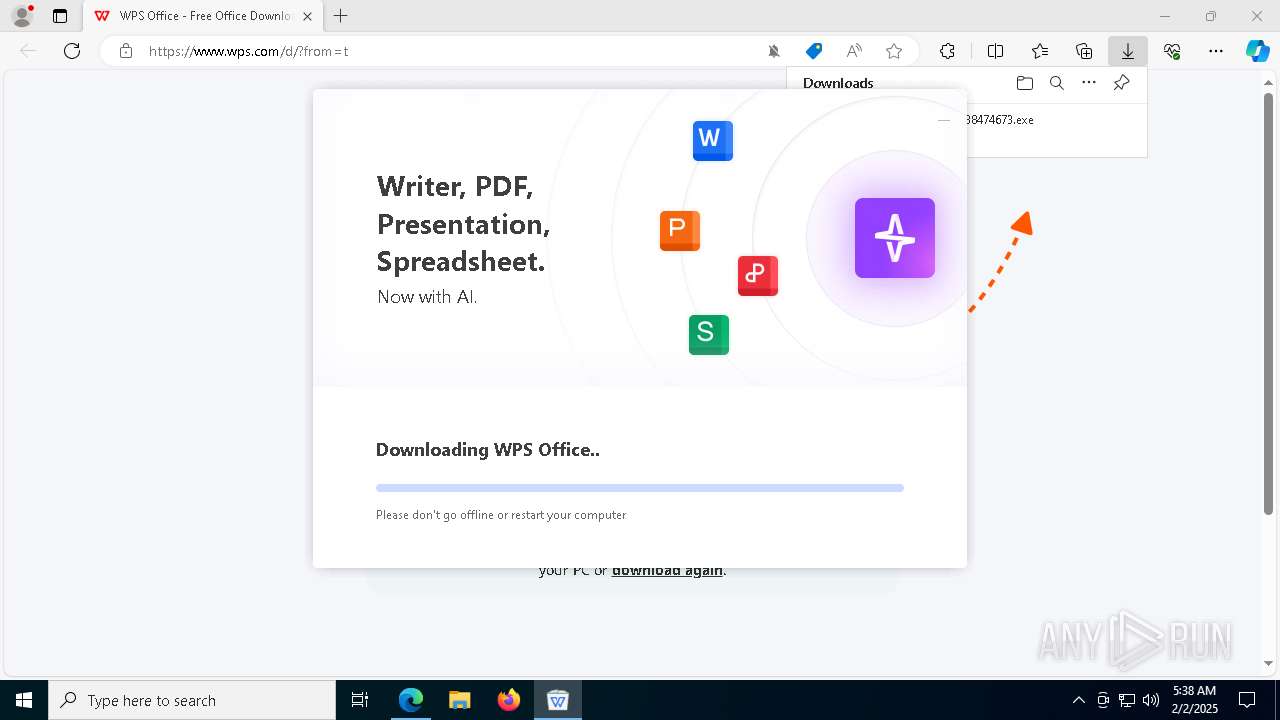Open More options in Downloads panel
Viewport: 1280px width, 720px height.
click(1089, 83)
